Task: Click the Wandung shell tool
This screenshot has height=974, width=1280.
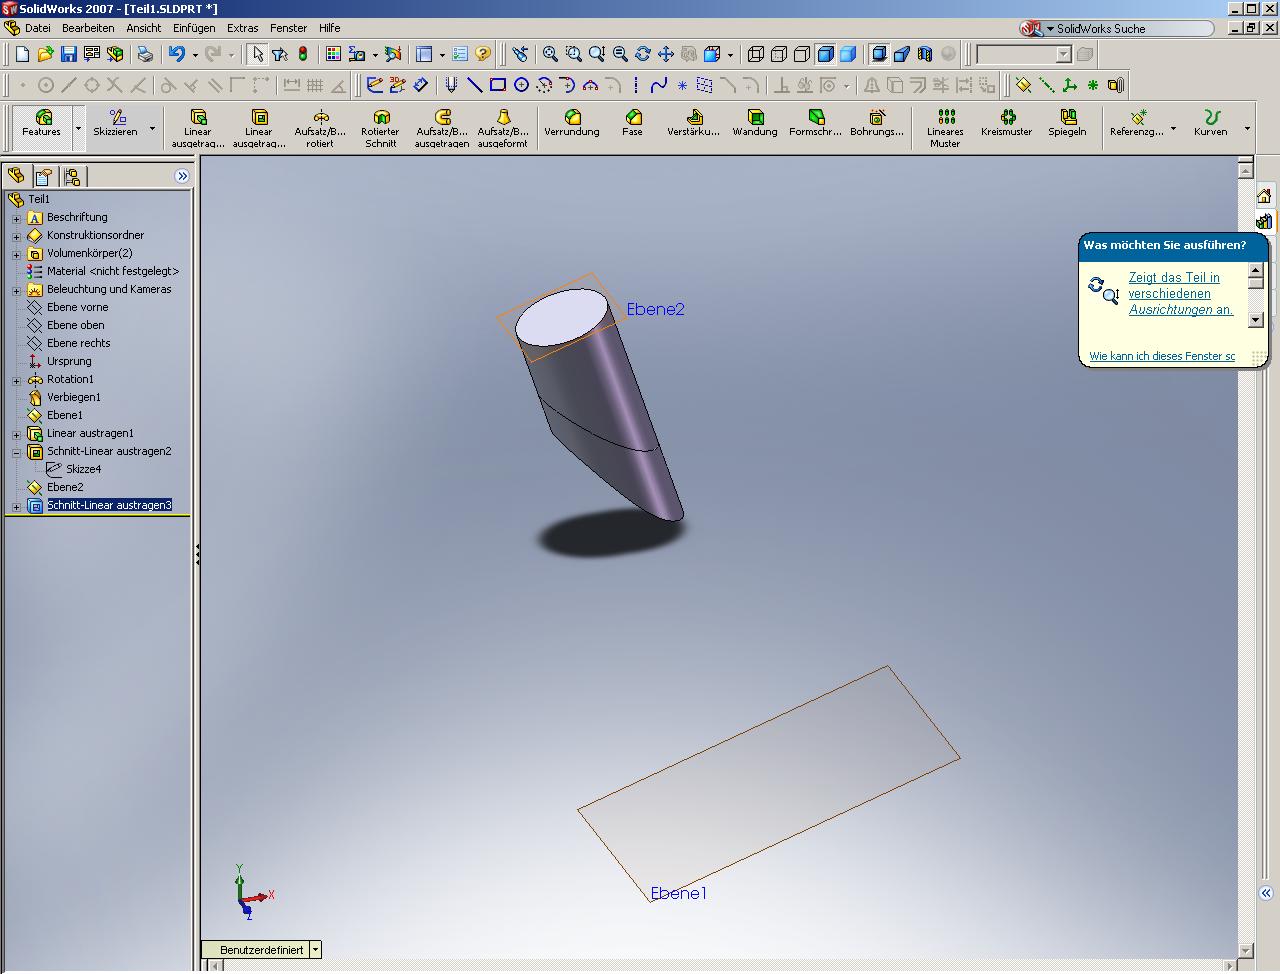Action: [x=755, y=124]
